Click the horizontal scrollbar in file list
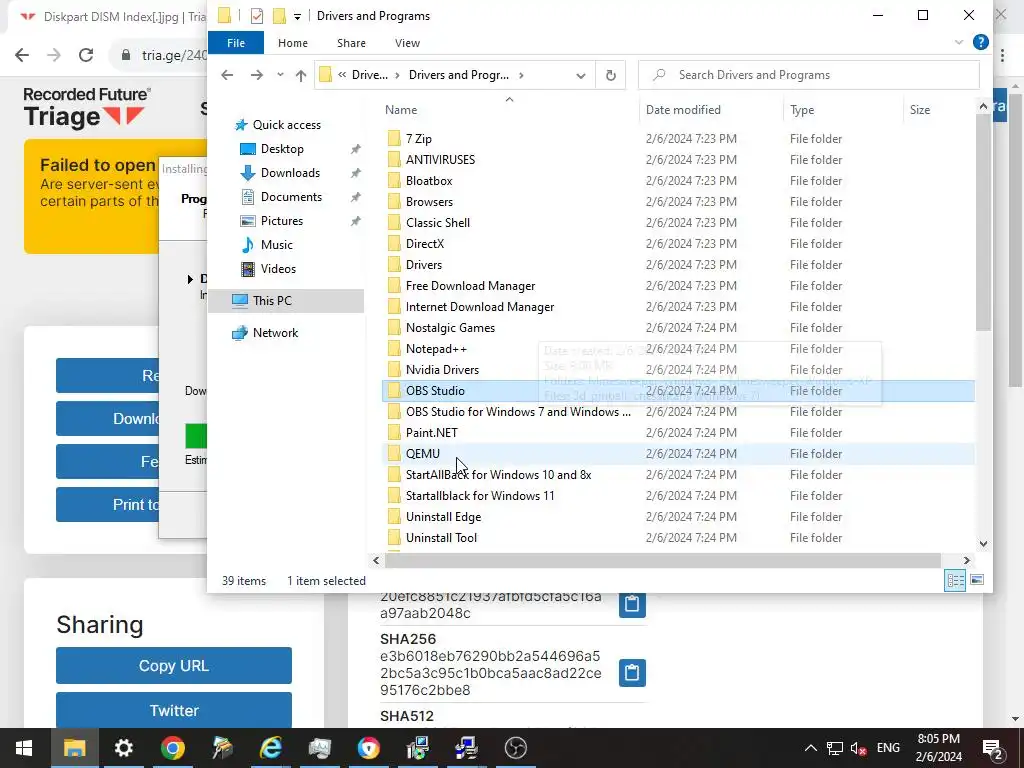This screenshot has width=1024, height=768. pos(662,560)
